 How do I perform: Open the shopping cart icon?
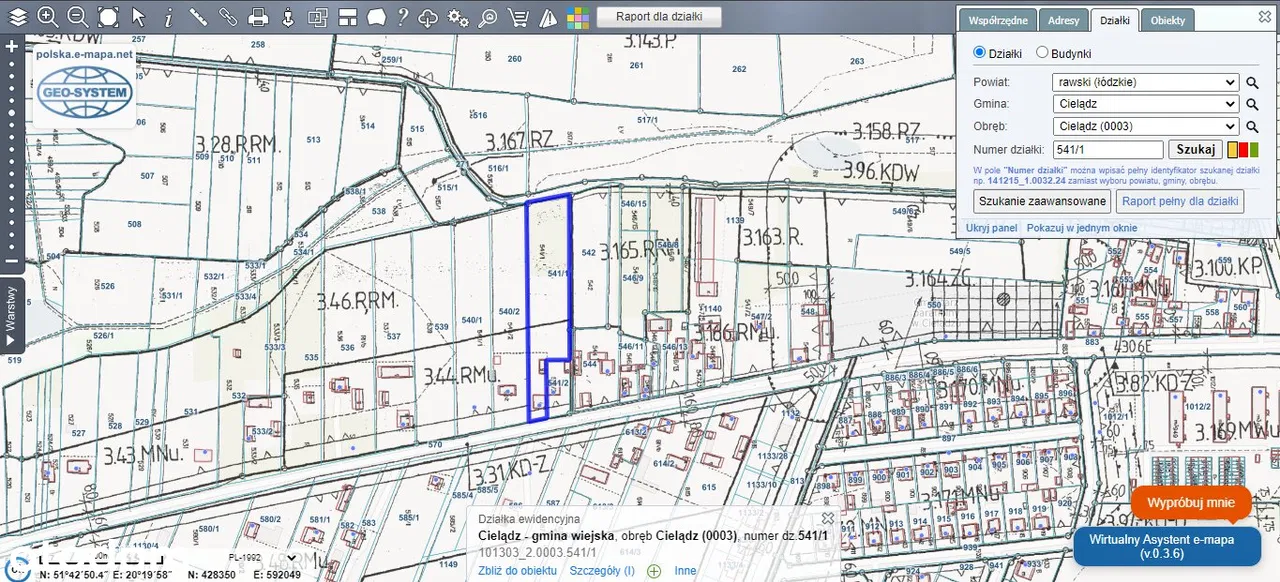518,17
